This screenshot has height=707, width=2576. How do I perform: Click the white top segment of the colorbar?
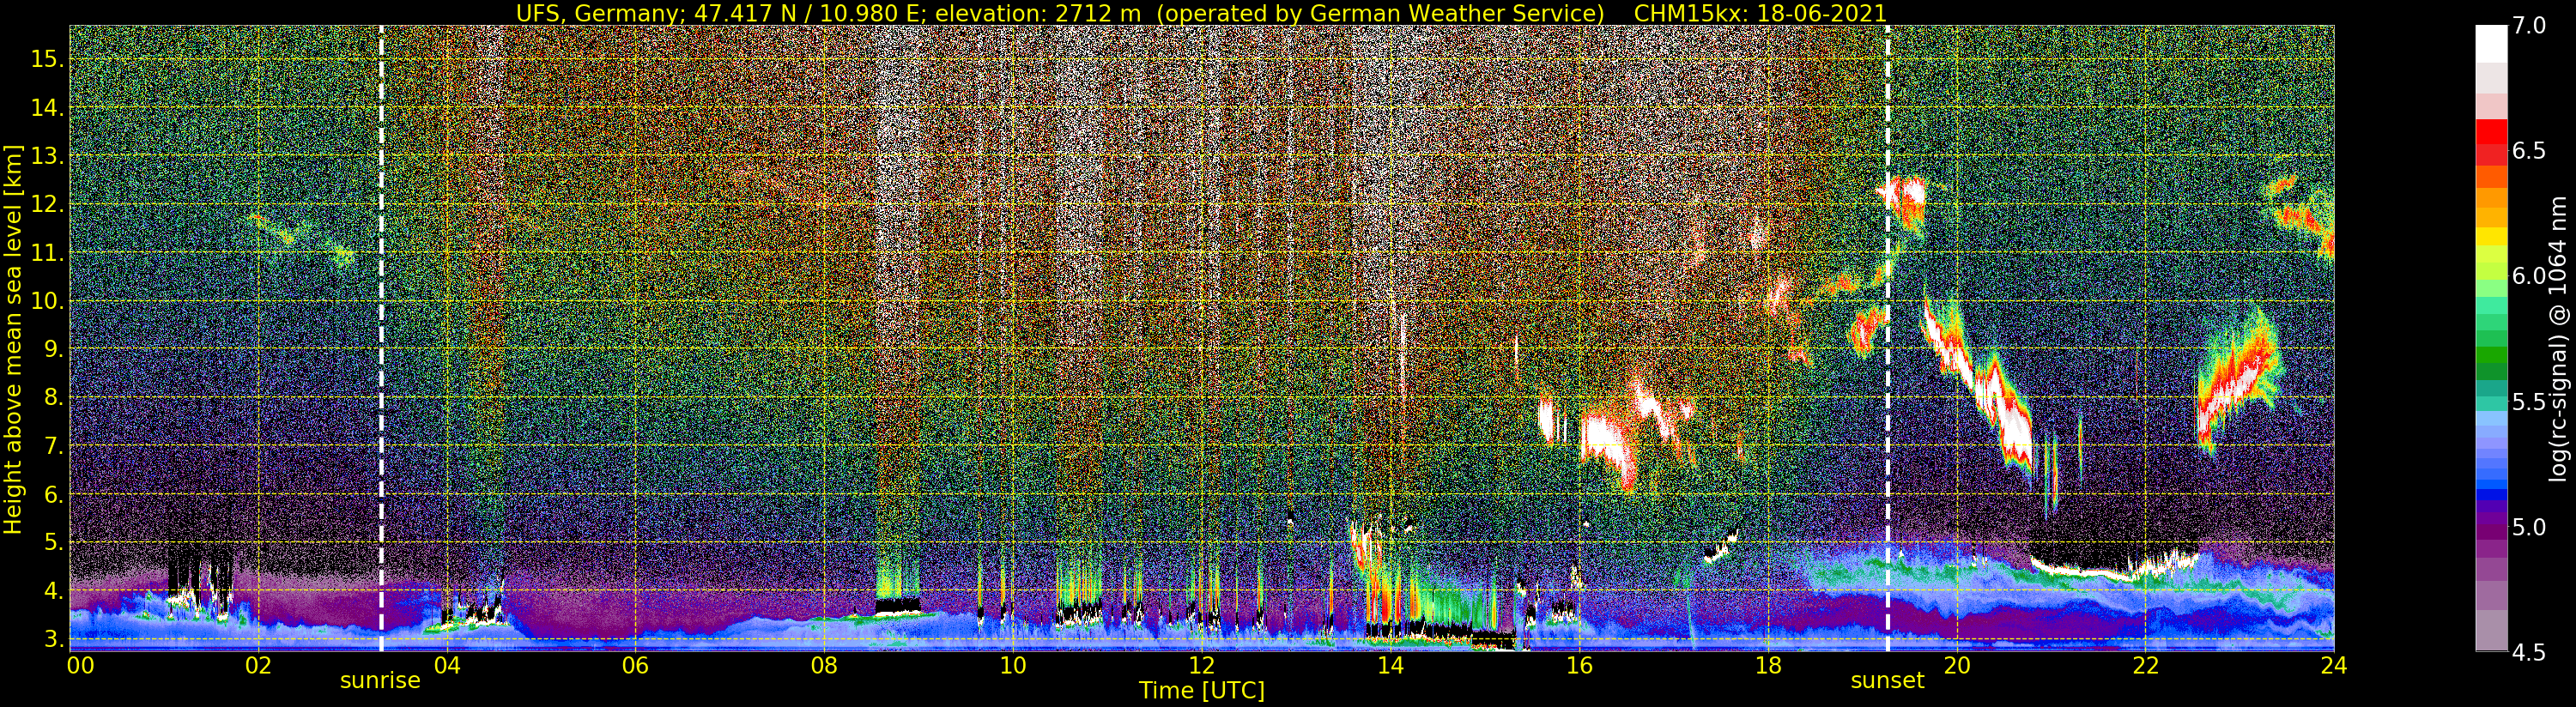tap(2491, 45)
